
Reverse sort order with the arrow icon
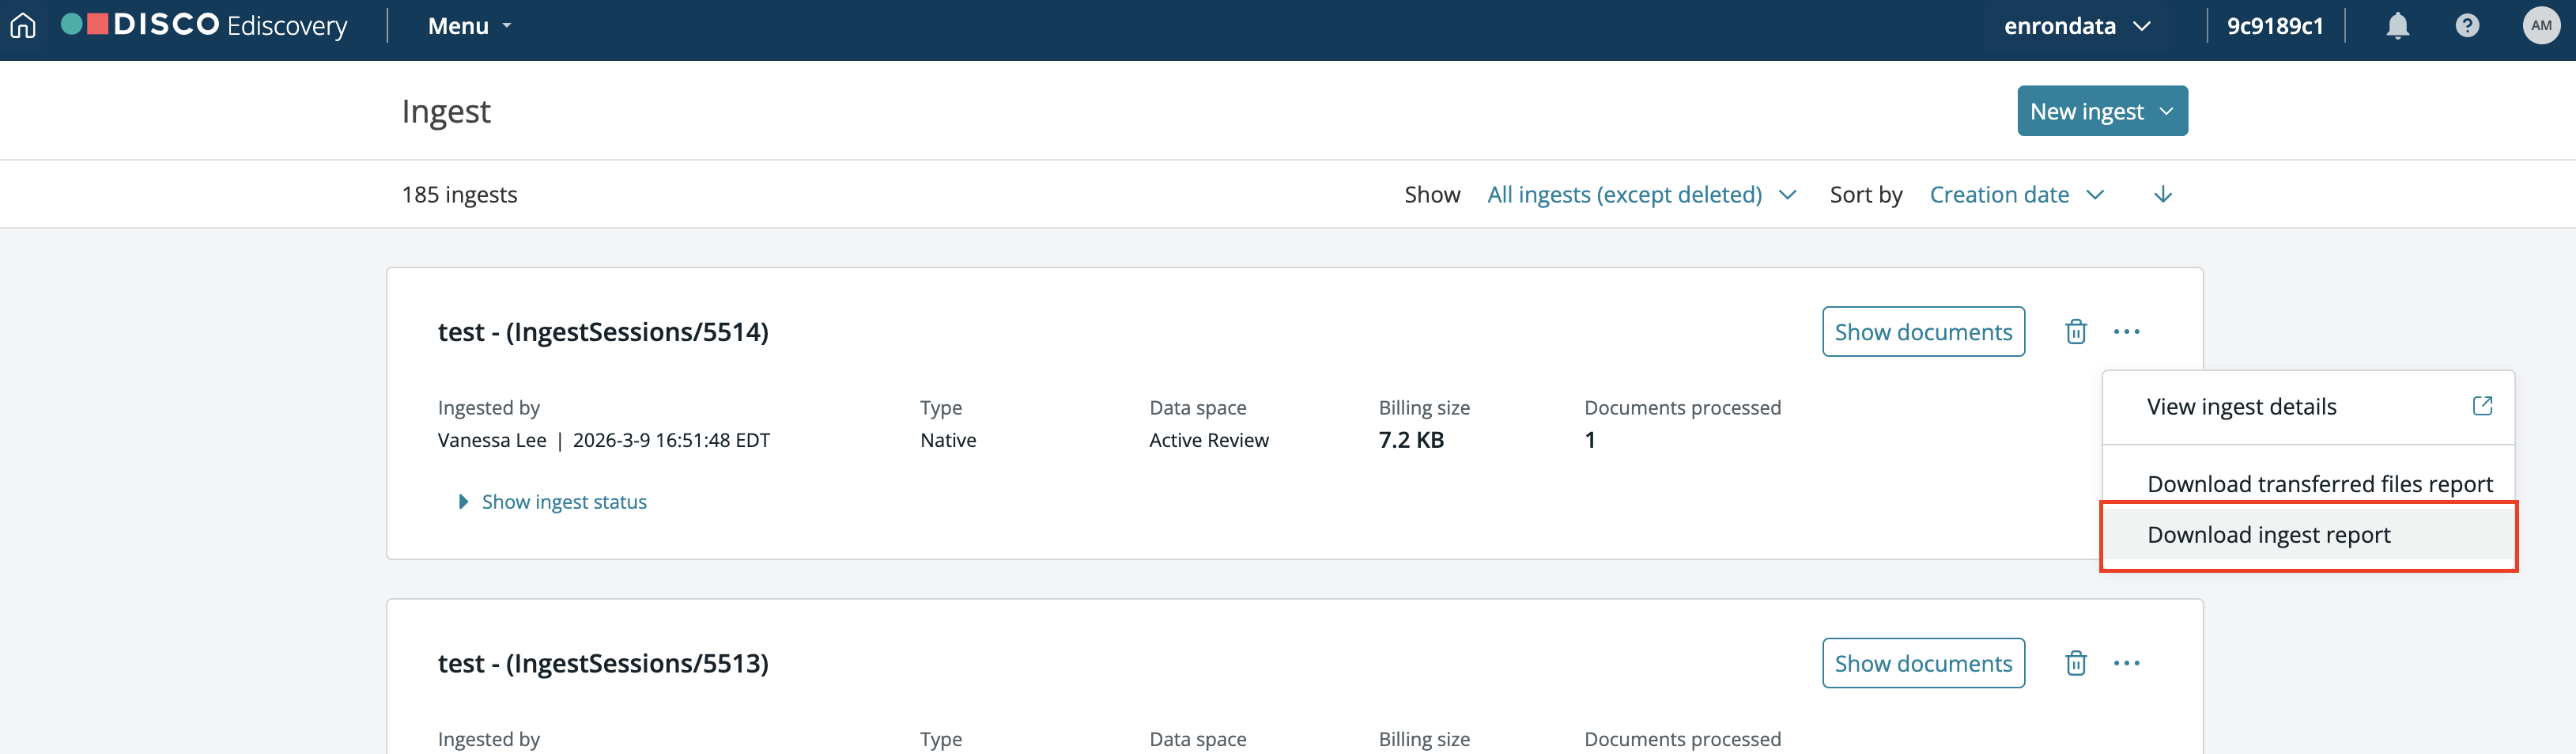click(2163, 194)
